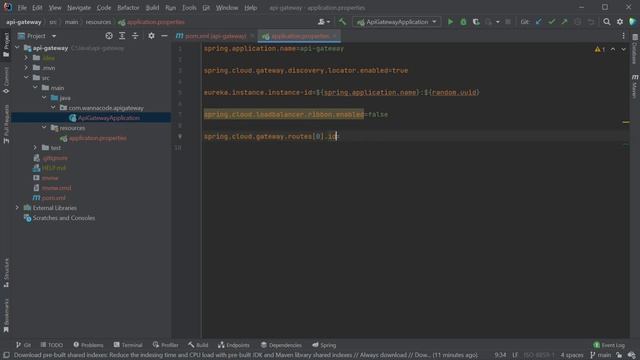This screenshot has height=360, width=640.
Task: Click the 4 spaces indent setting
Action: 571,355
